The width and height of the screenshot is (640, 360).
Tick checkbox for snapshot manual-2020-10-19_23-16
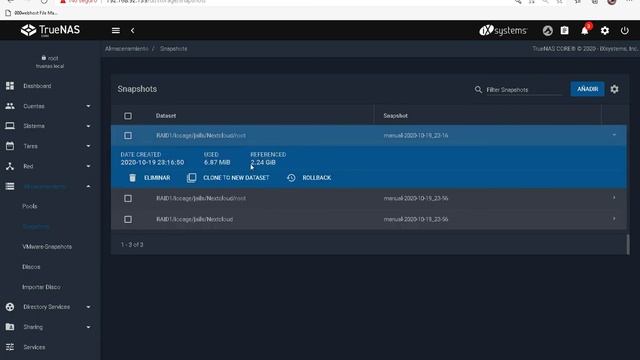[x=128, y=136]
